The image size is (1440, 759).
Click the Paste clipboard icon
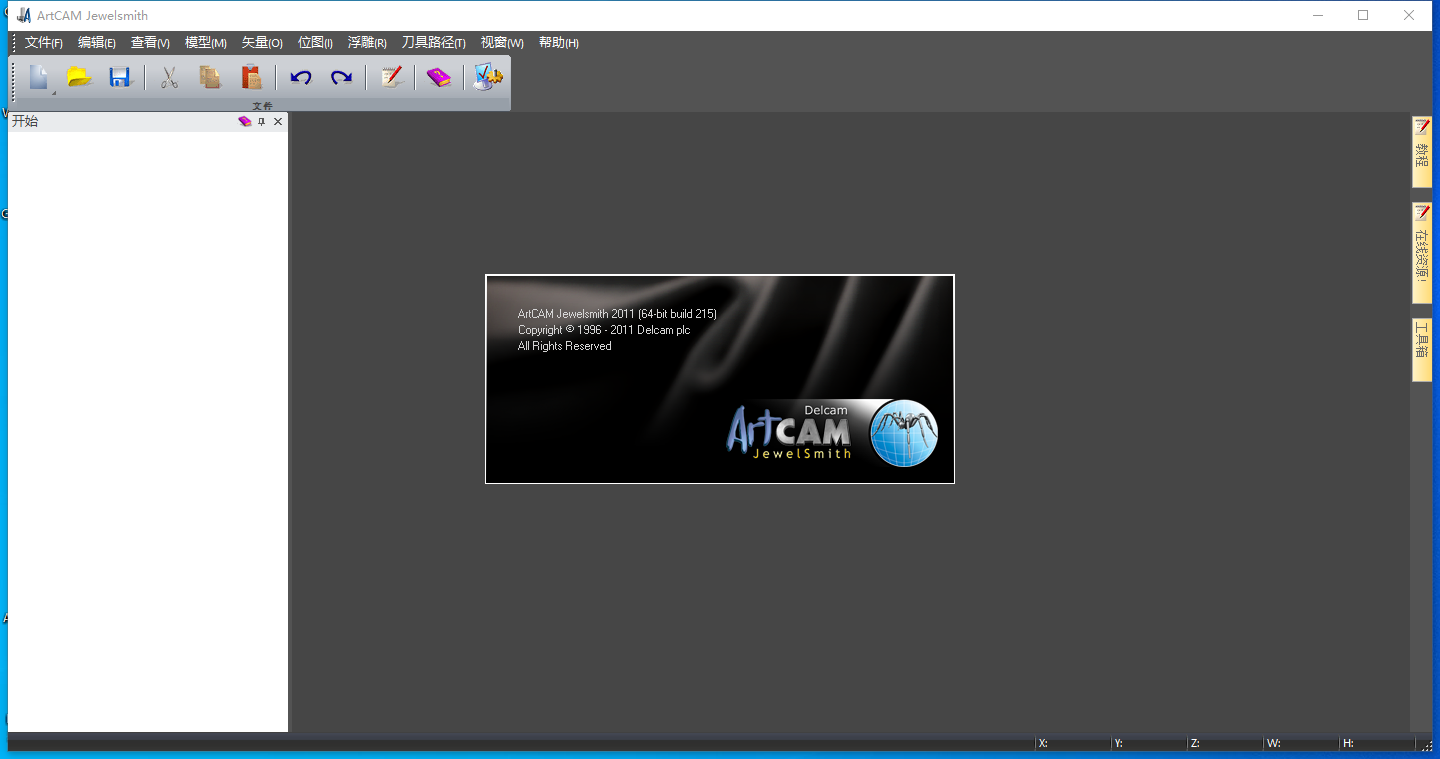(x=251, y=77)
